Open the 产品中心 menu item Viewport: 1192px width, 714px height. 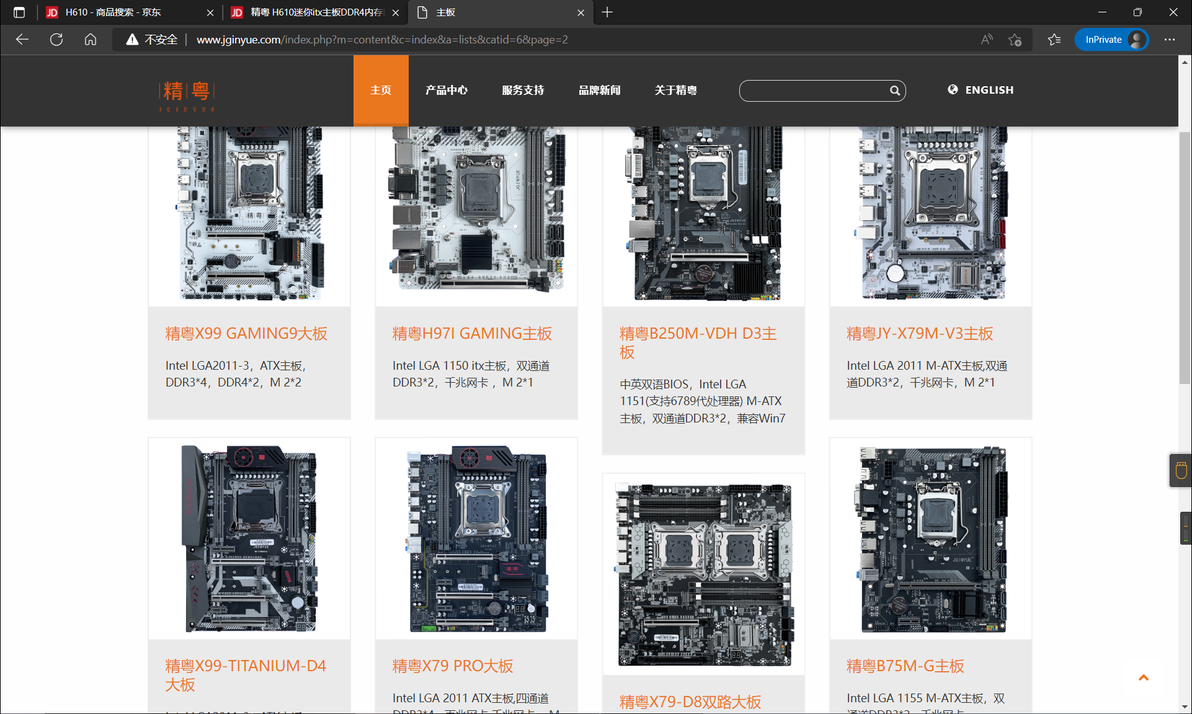446,90
